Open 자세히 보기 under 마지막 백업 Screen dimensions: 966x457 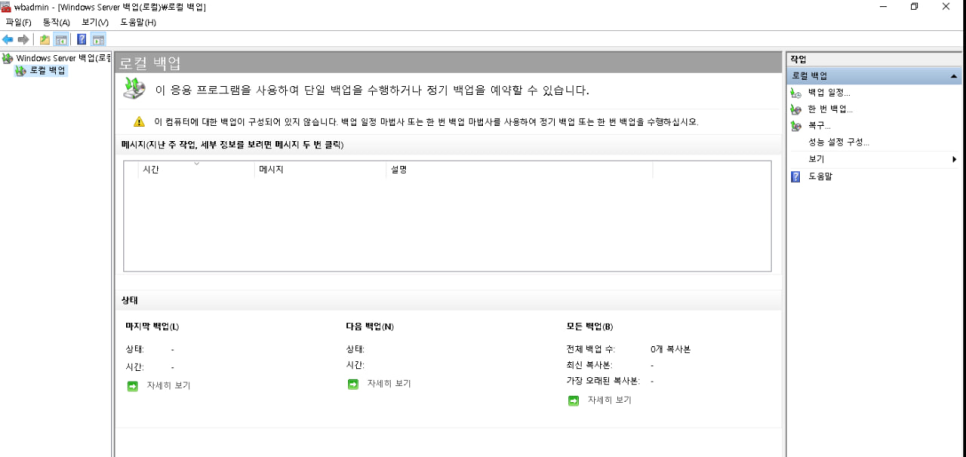(168, 385)
